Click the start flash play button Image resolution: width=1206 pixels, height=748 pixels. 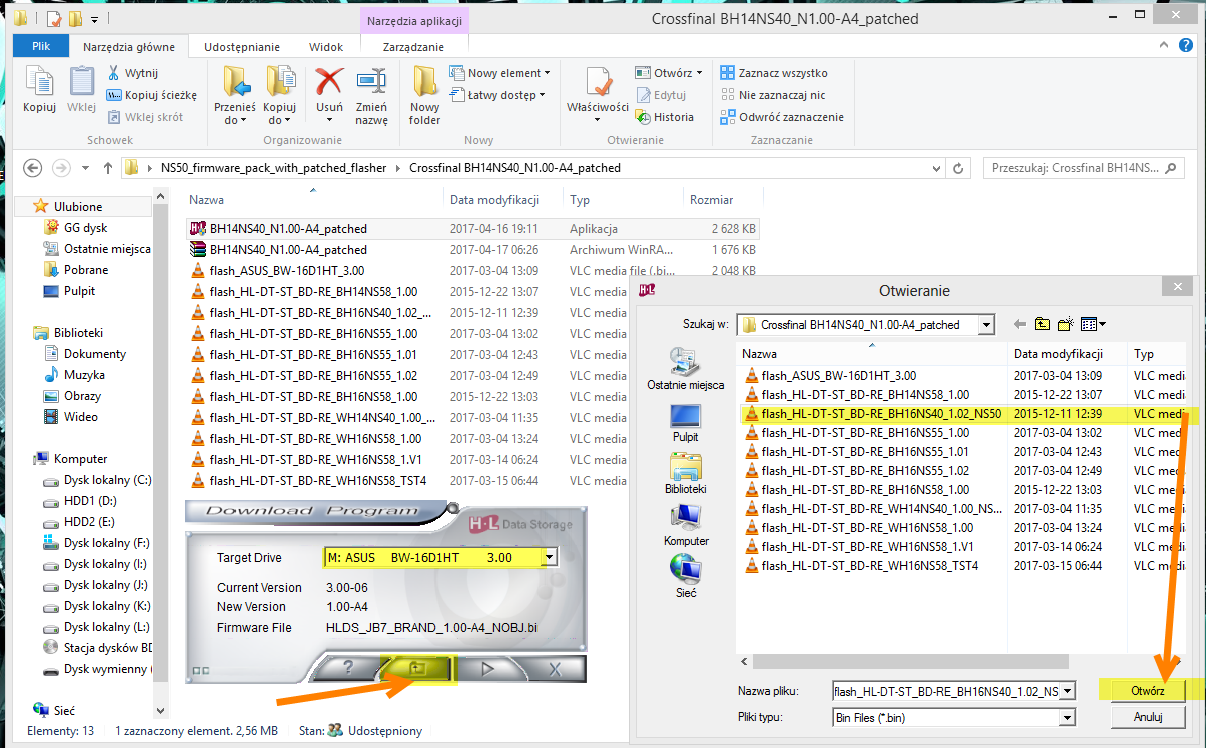pyautogui.click(x=489, y=668)
